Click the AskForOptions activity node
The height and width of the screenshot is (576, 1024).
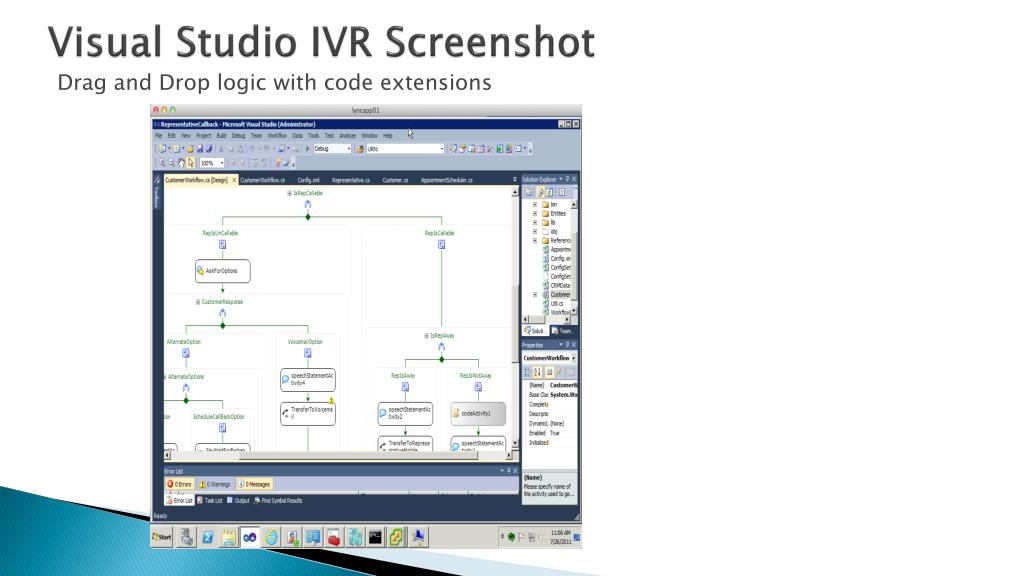[222, 271]
